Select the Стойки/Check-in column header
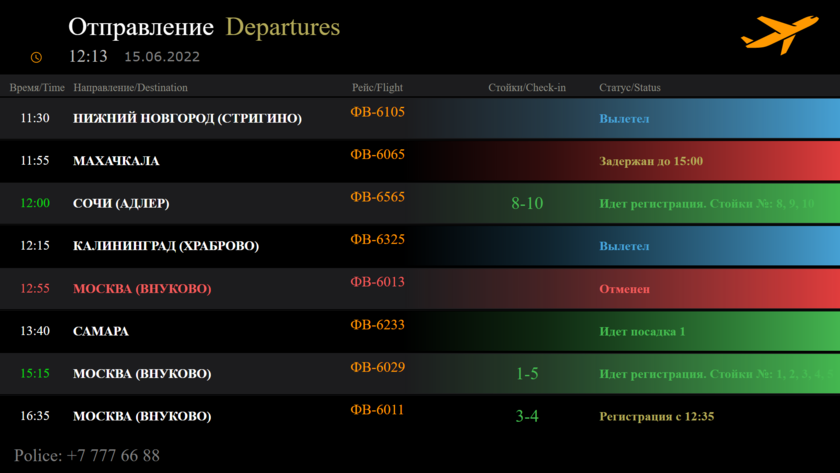840x473 pixels. tap(527, 88)
